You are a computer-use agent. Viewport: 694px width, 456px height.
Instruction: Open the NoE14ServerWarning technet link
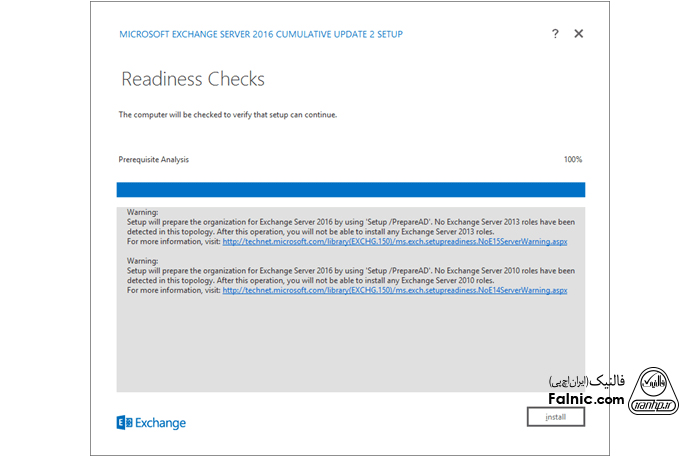click(394, 290)
